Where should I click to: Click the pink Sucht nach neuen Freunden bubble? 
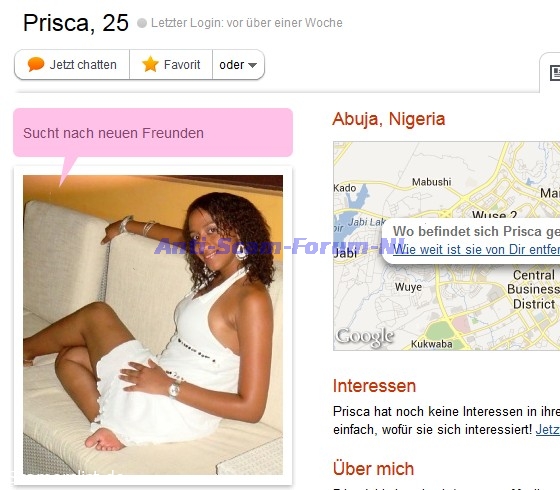click(153, 132)
